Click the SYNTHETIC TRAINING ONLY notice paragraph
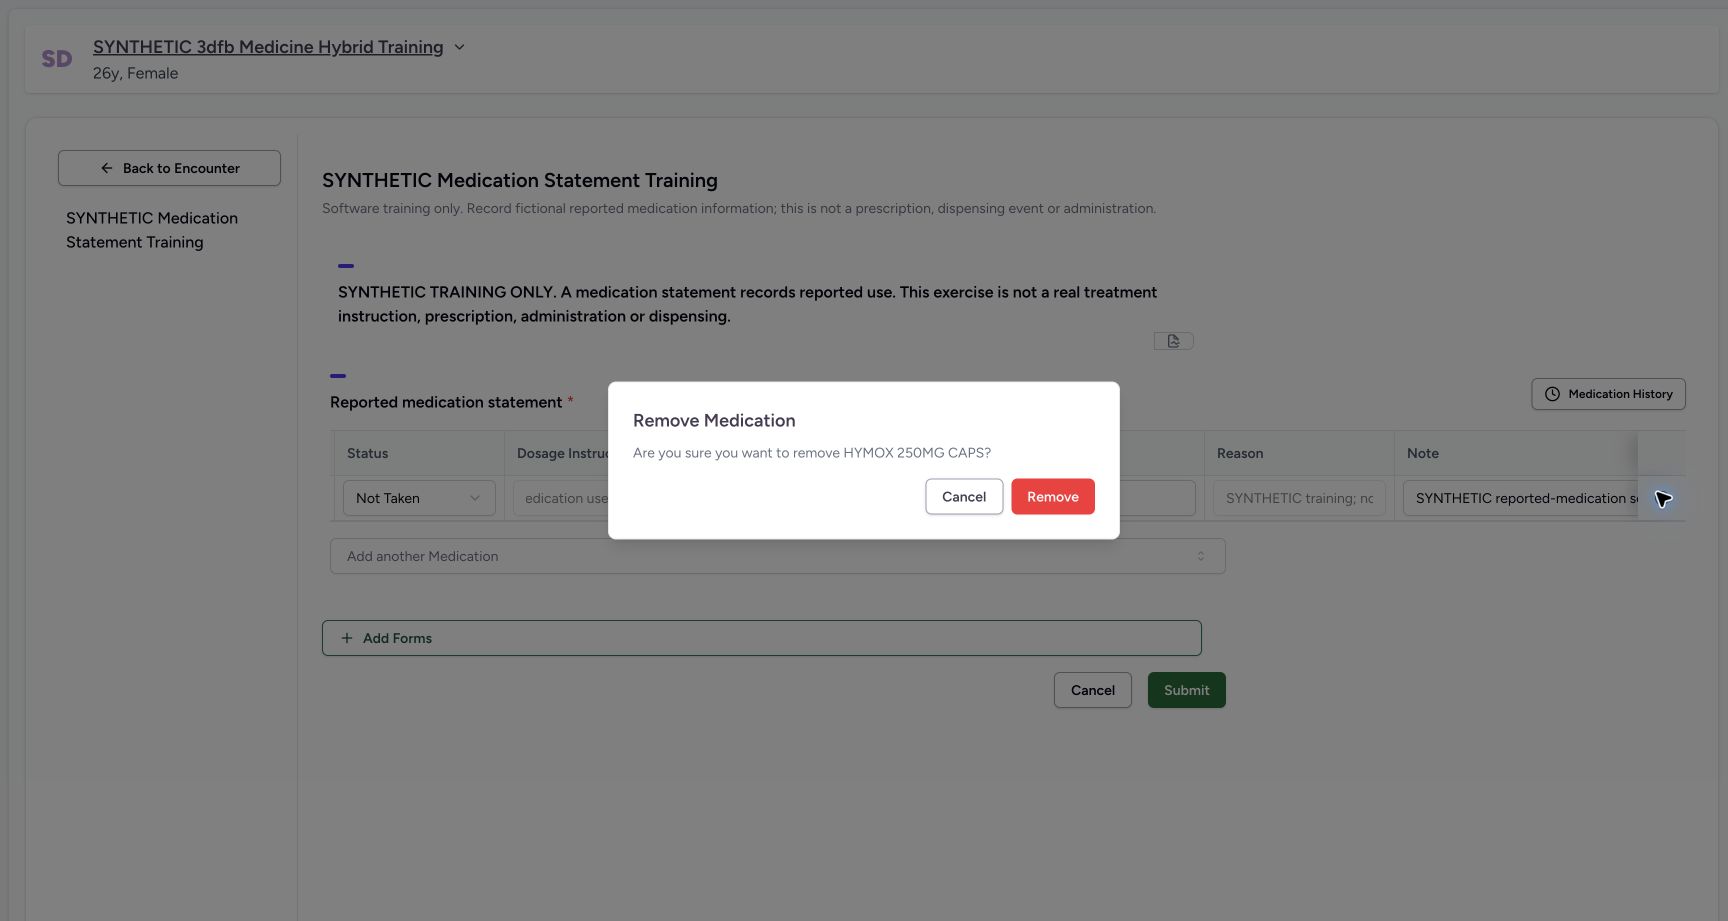The image size is (1728, 921). (x=747, y=304)
